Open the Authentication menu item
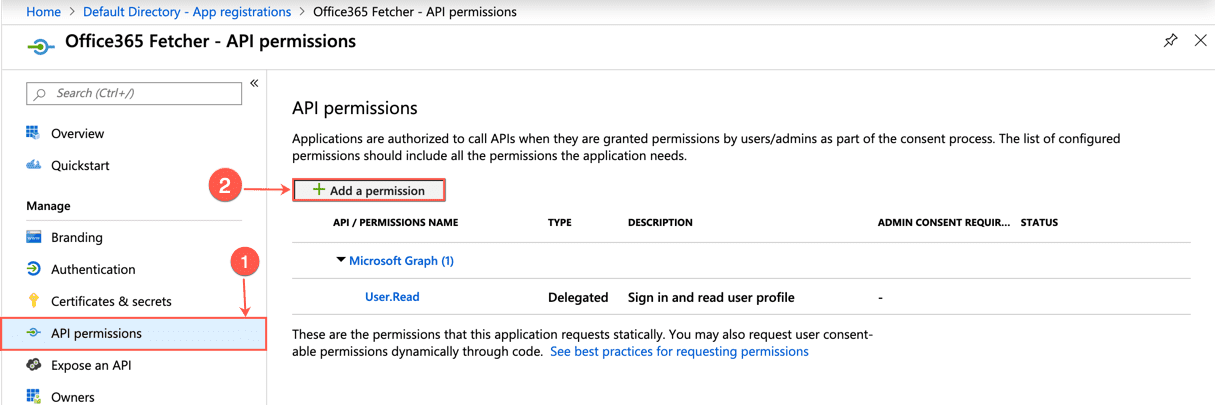1215x405 pixels. [x=93, y=269]
